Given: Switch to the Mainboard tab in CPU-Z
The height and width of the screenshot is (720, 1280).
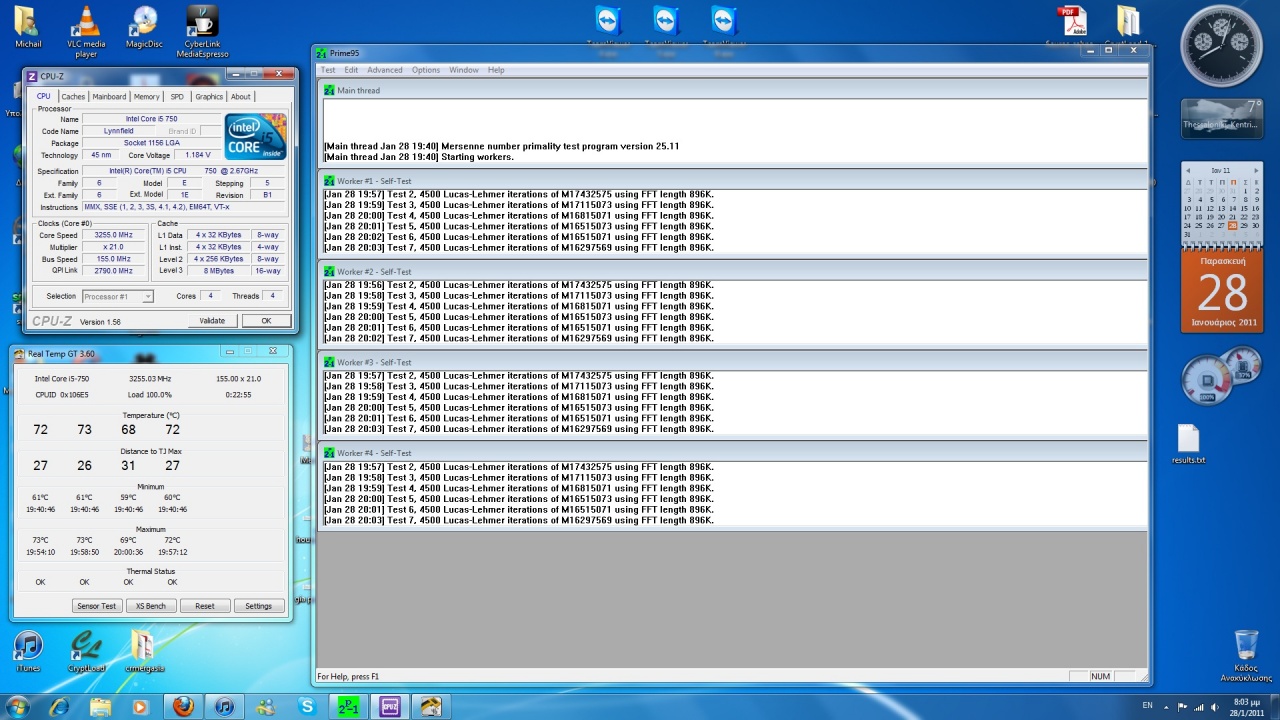Looking at the screenshot, I should click(109, 97).
